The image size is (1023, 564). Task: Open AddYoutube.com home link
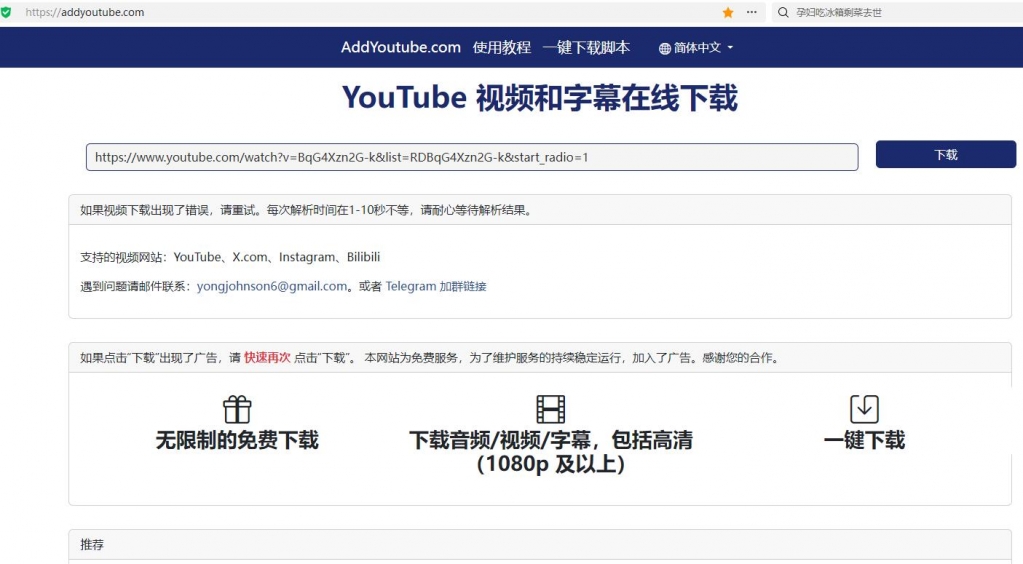tap(401, 47)
